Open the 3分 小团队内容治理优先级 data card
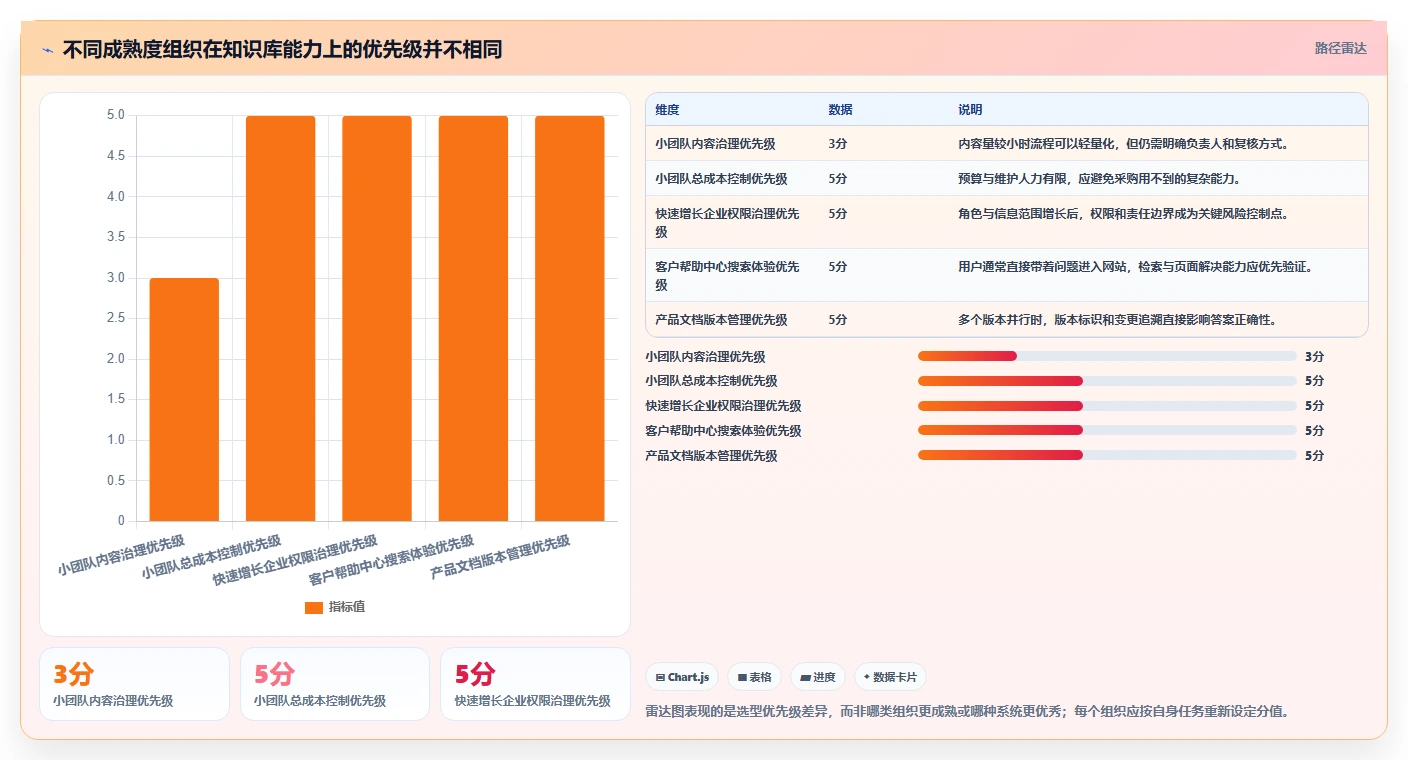Viewport: 1408px width, 760px height. tap(134, 684)
